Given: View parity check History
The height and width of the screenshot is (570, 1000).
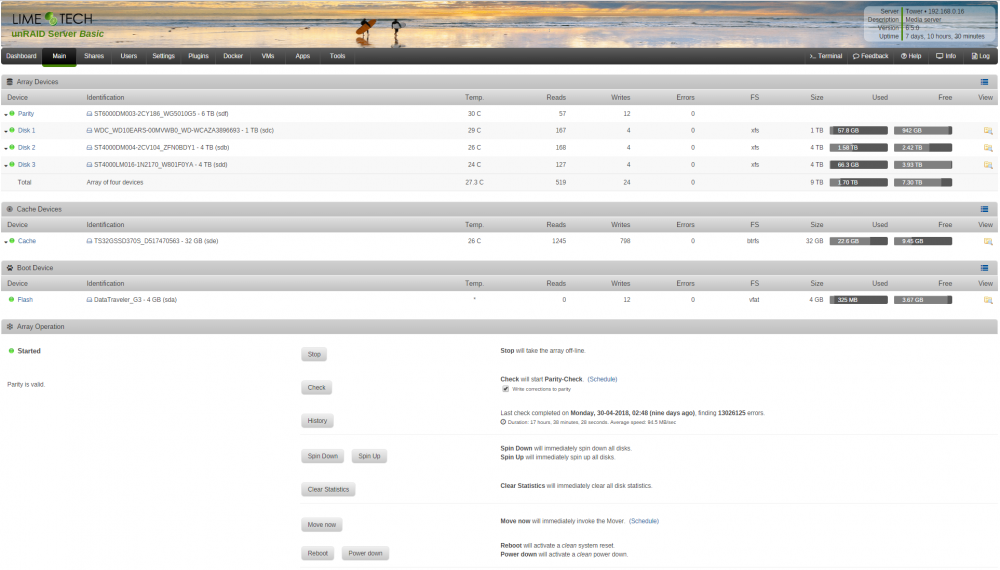Looking at the screenshot, I should point(317,421).
